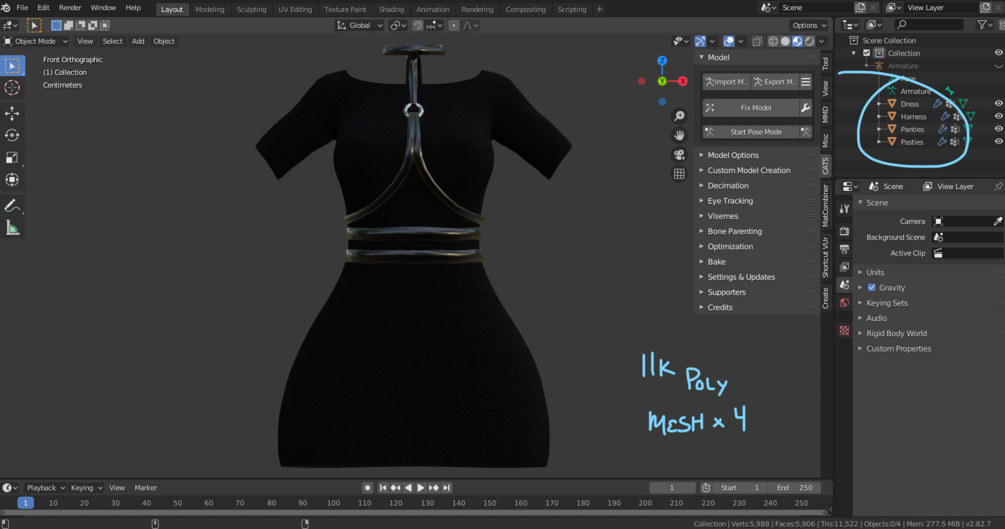This screenshot has height=529, width=1005.
Task: Disable the Gravity checkbox
Action: click(872, 288)
